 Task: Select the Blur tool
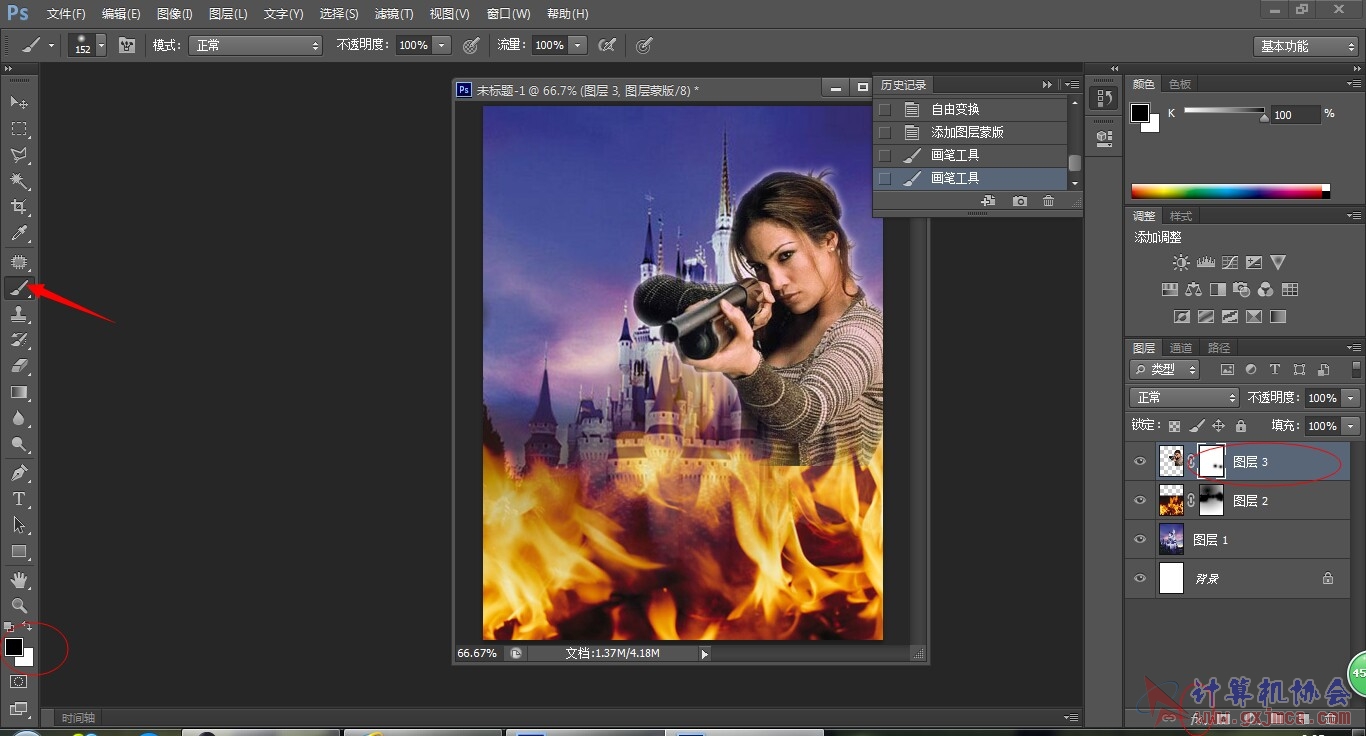[x=19, y=418]
